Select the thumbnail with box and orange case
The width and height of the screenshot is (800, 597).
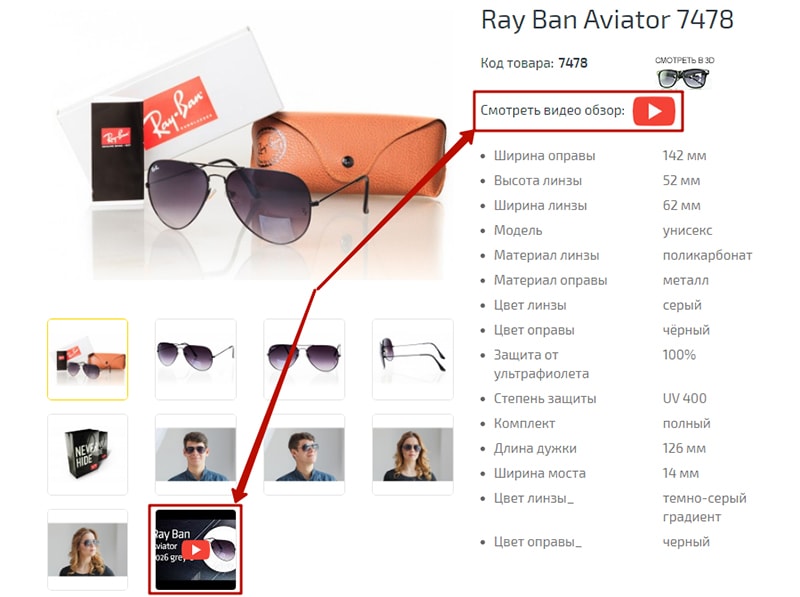click(x=87, y=359)
